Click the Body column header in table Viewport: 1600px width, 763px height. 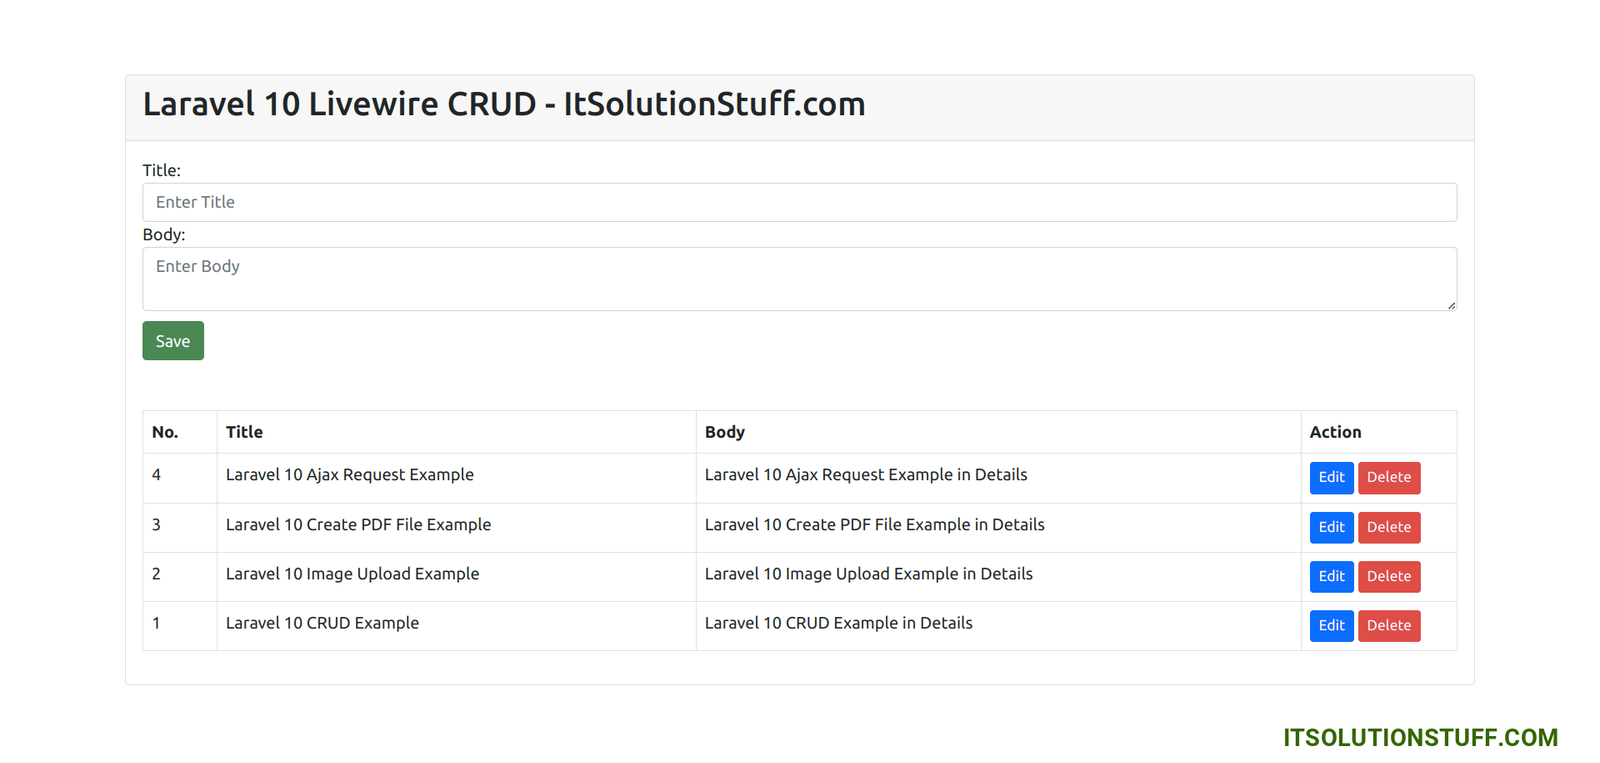tap(724, 432)
